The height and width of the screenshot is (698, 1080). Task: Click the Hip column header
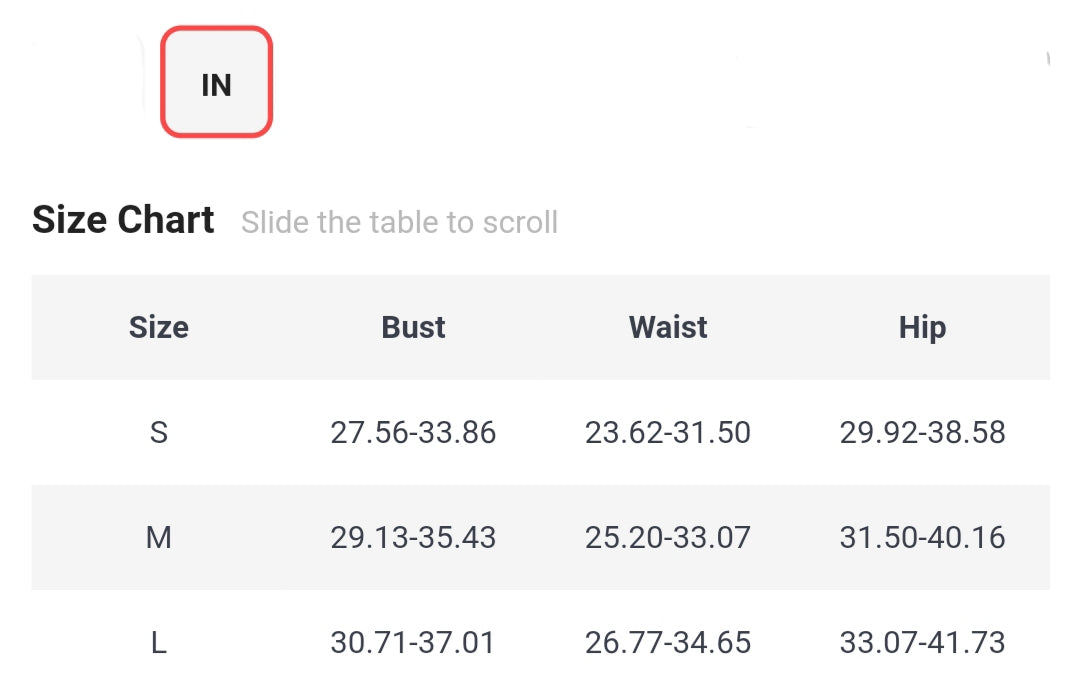pos(922,327)
